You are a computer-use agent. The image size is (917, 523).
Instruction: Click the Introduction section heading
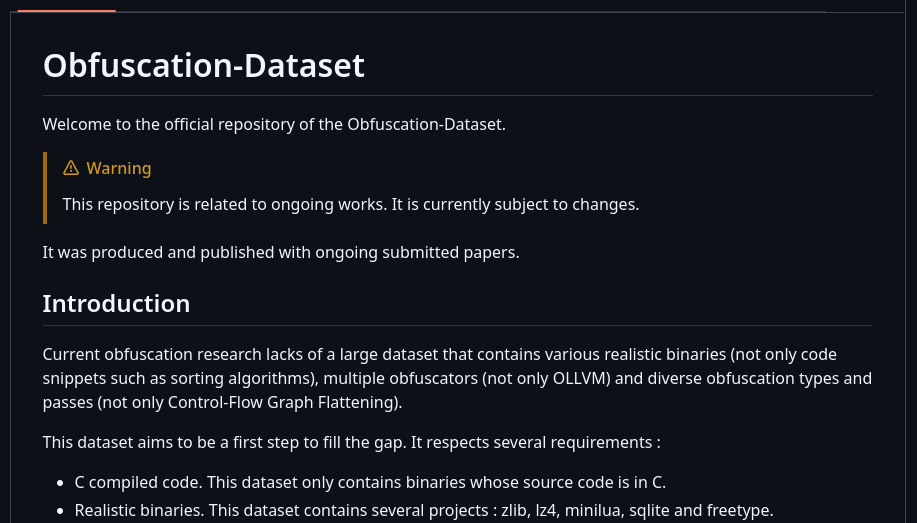pos(116,304)
